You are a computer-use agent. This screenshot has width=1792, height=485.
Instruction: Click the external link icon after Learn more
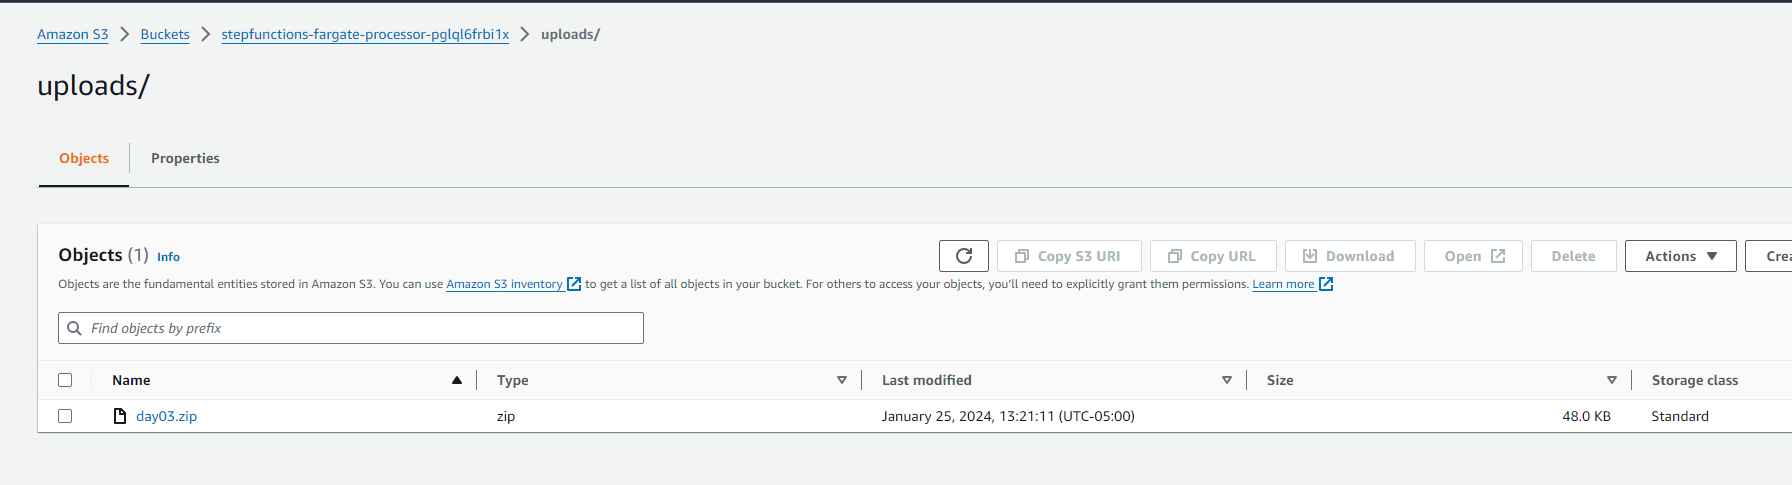1326,284
